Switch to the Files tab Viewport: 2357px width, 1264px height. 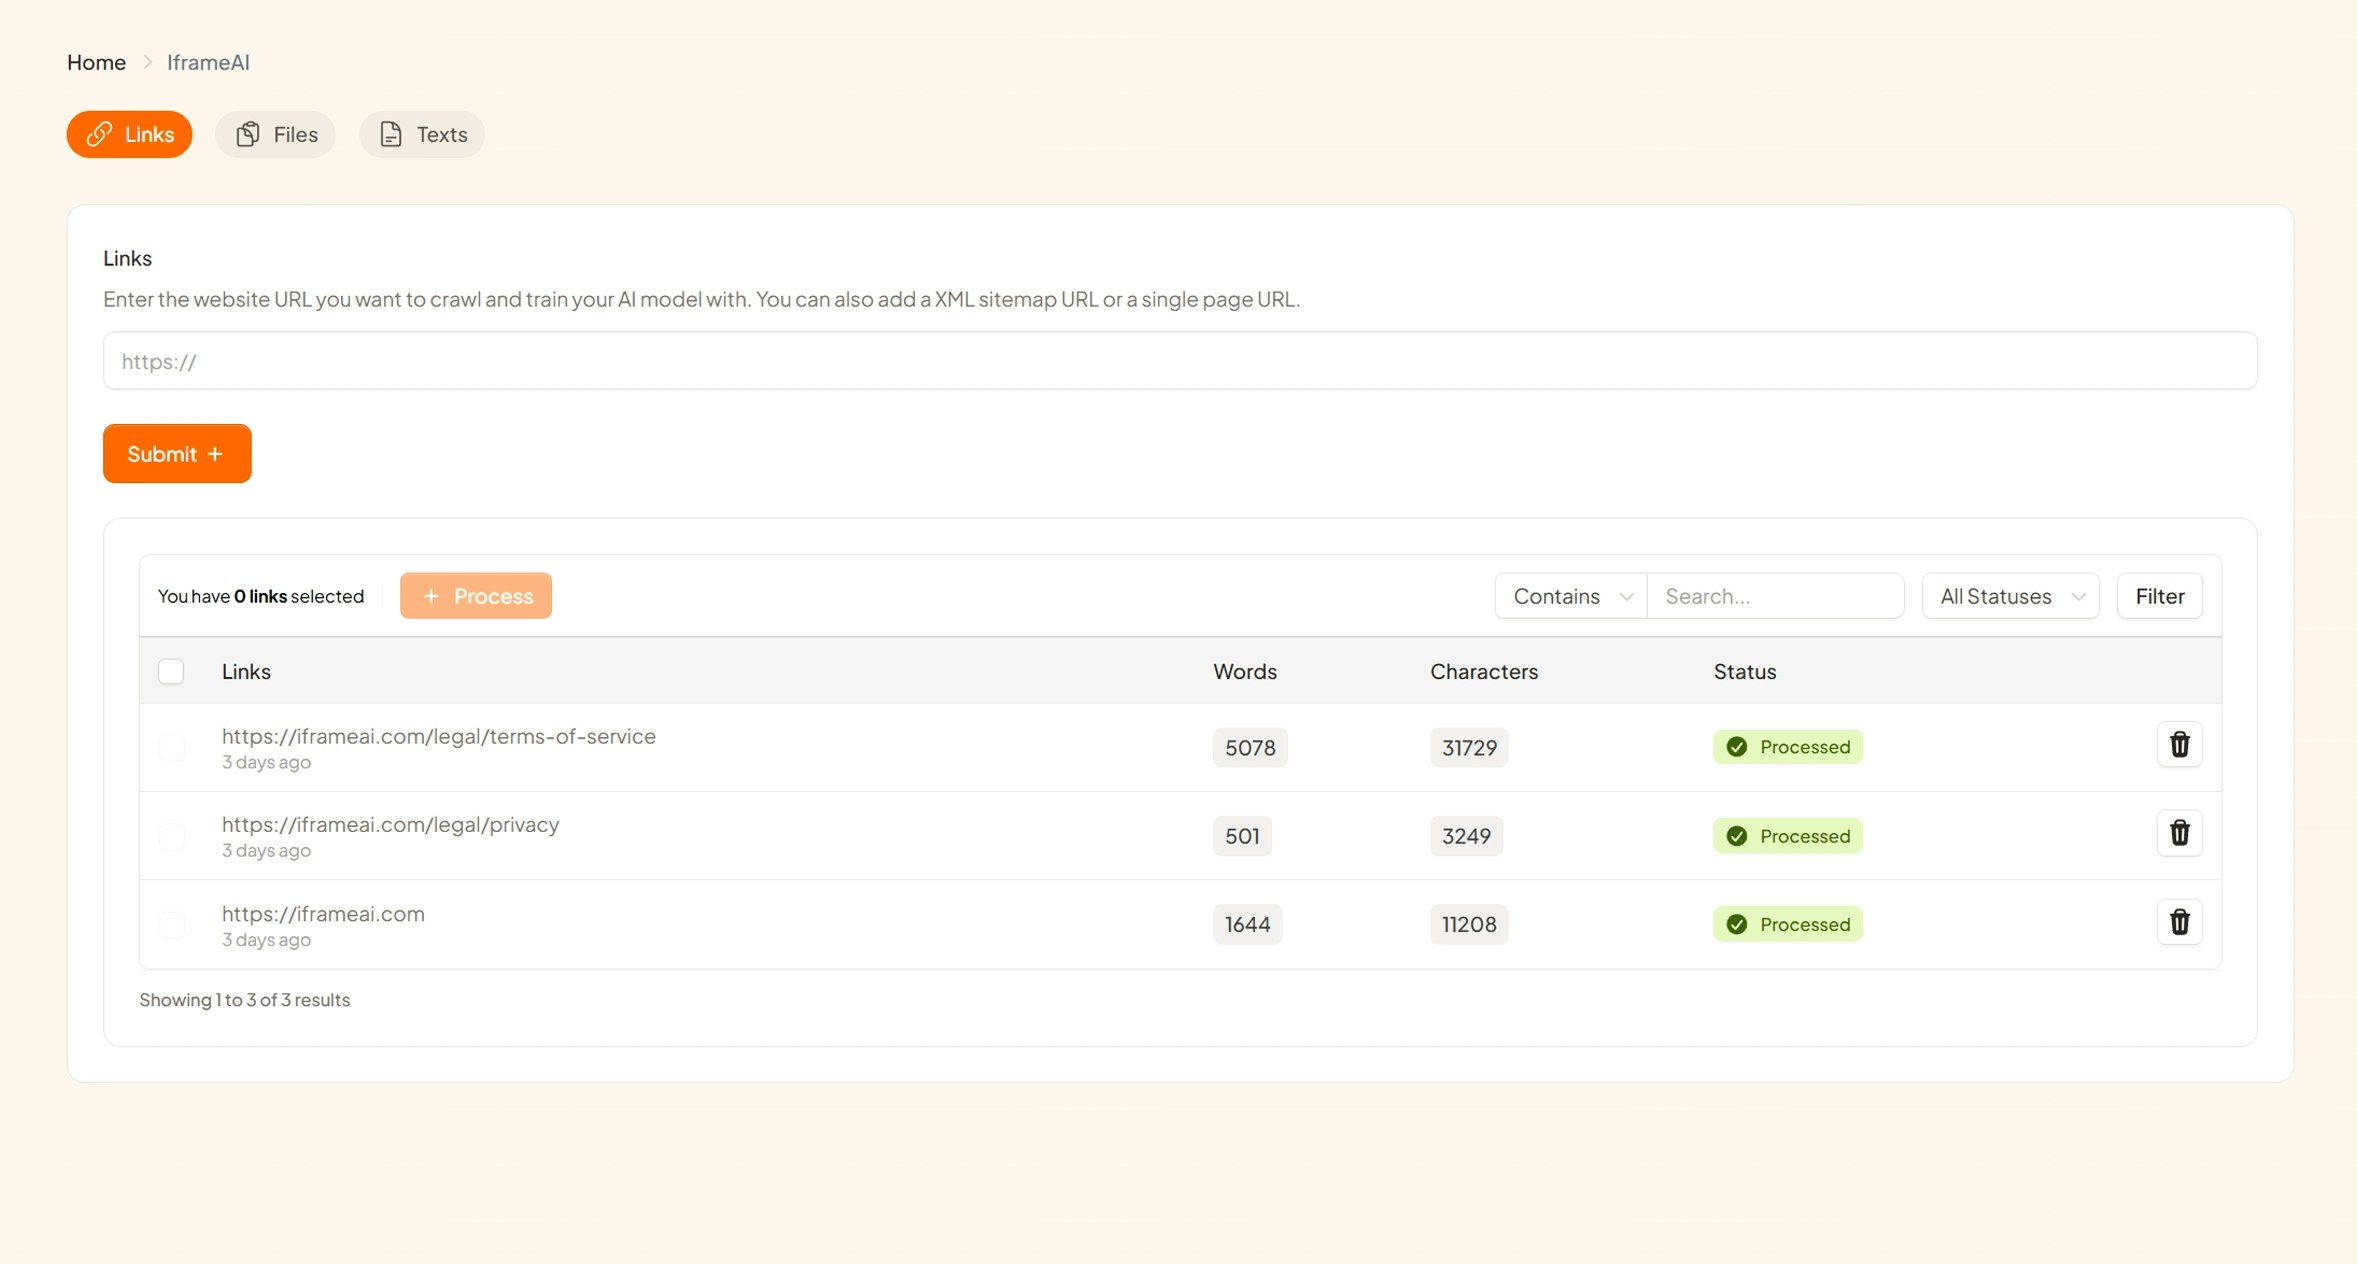pyautogui.click(x=275, y=134)
